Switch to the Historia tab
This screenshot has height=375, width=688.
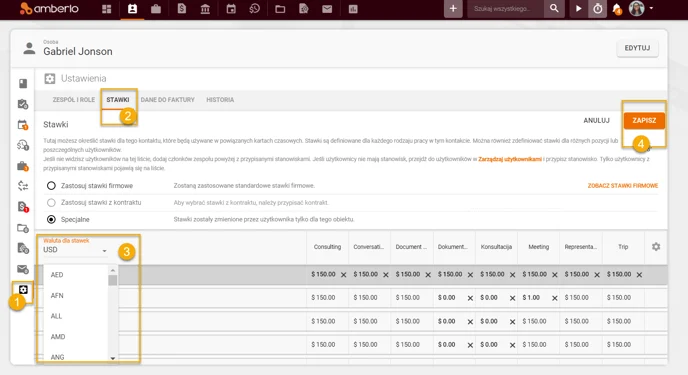pos(220,100)
